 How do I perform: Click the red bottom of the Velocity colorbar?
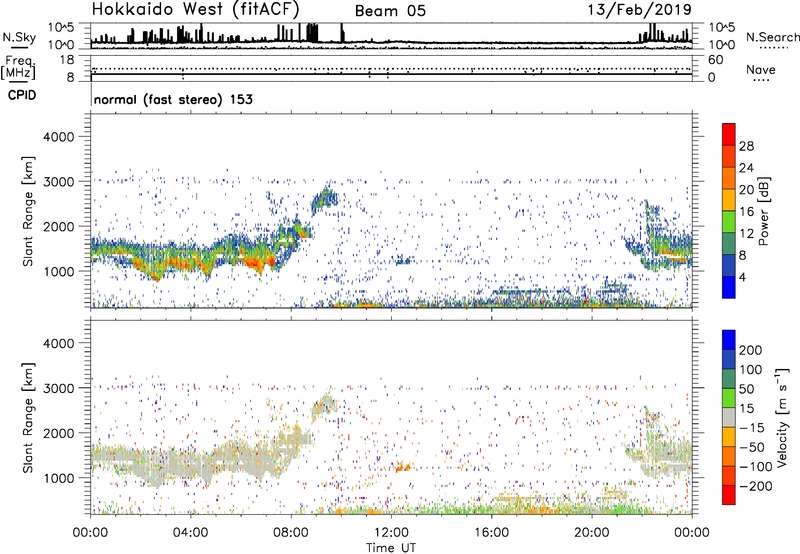click(729, 495)
